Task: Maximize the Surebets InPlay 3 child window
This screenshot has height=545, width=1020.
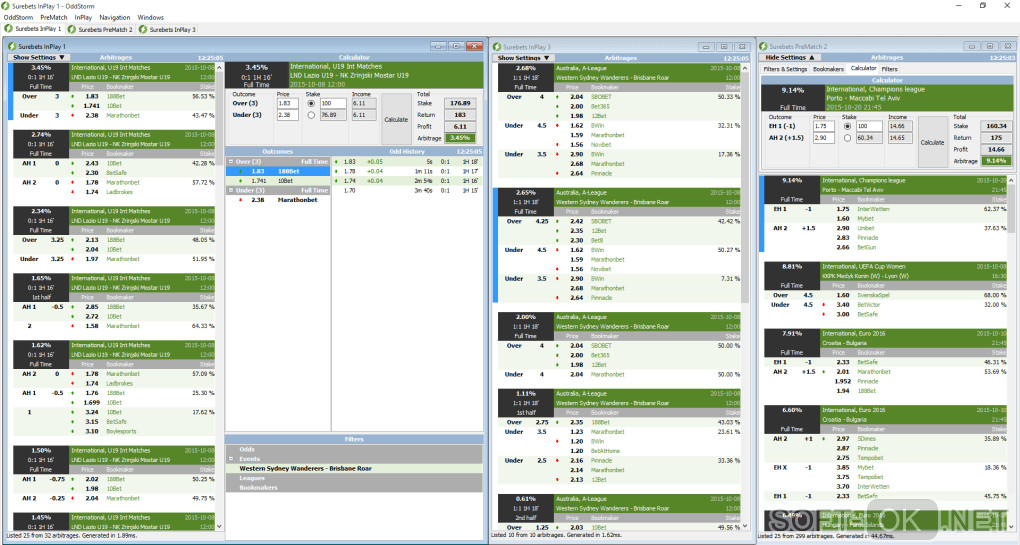Action: 724,47
